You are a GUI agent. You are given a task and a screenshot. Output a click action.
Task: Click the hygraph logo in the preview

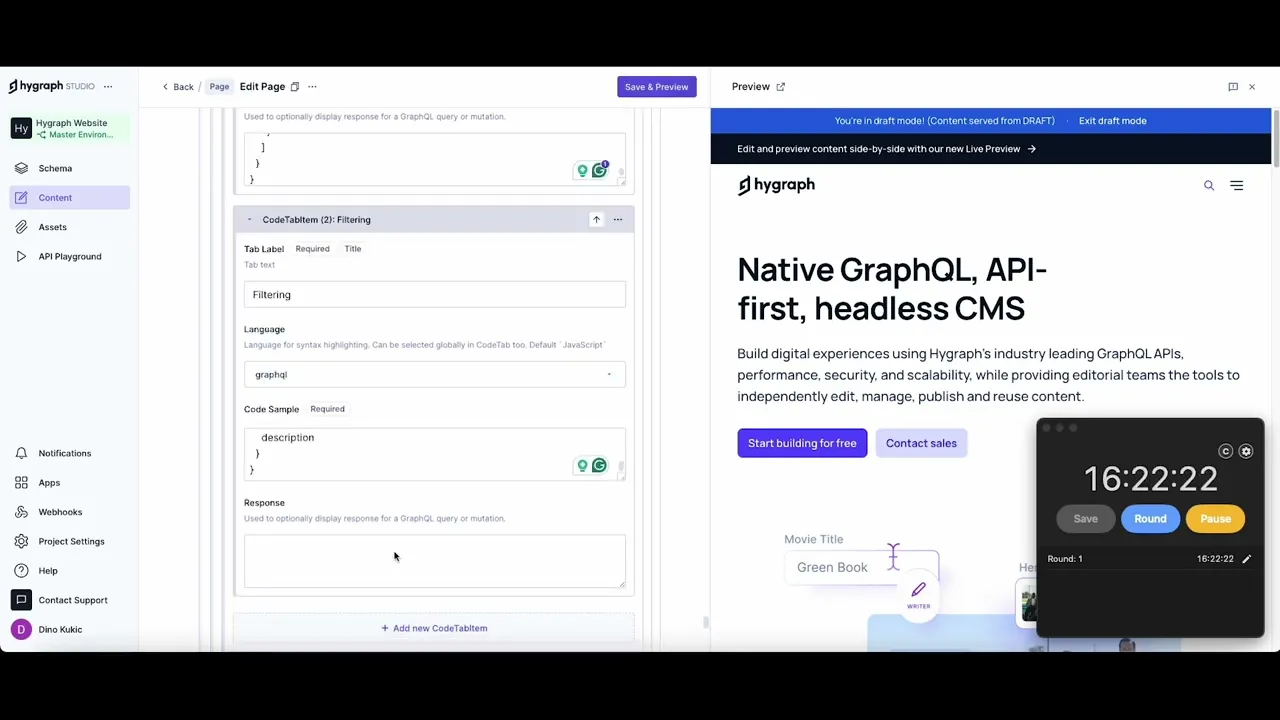click(x=776, y=185)
